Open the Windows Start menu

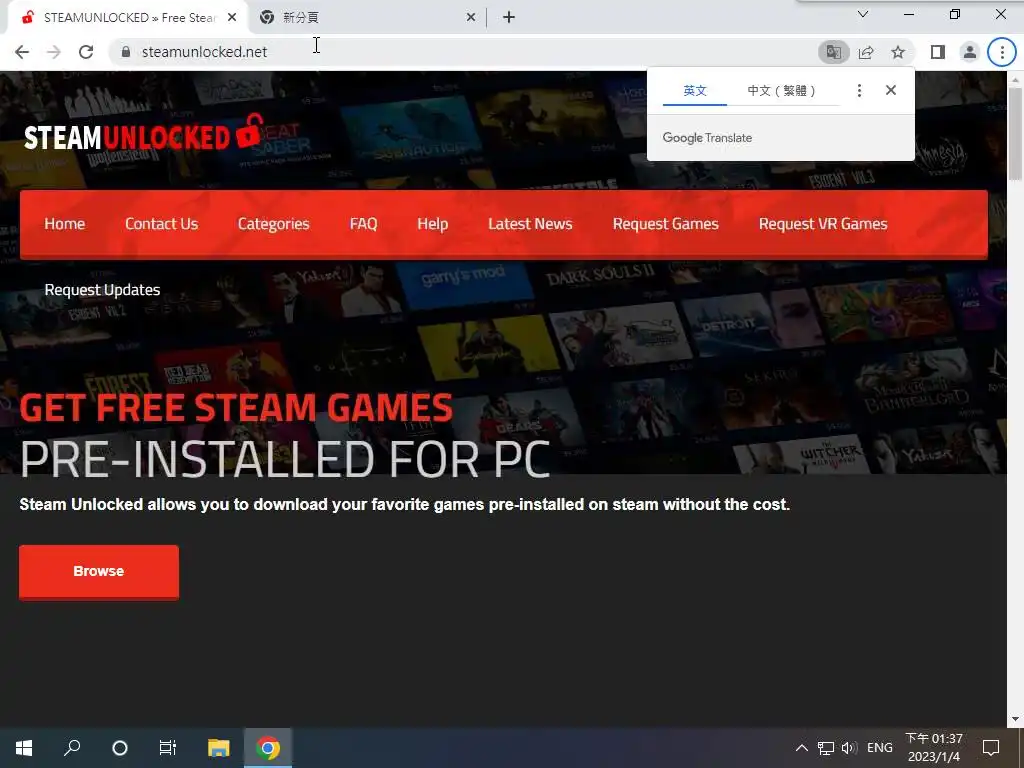coord(24,748)
